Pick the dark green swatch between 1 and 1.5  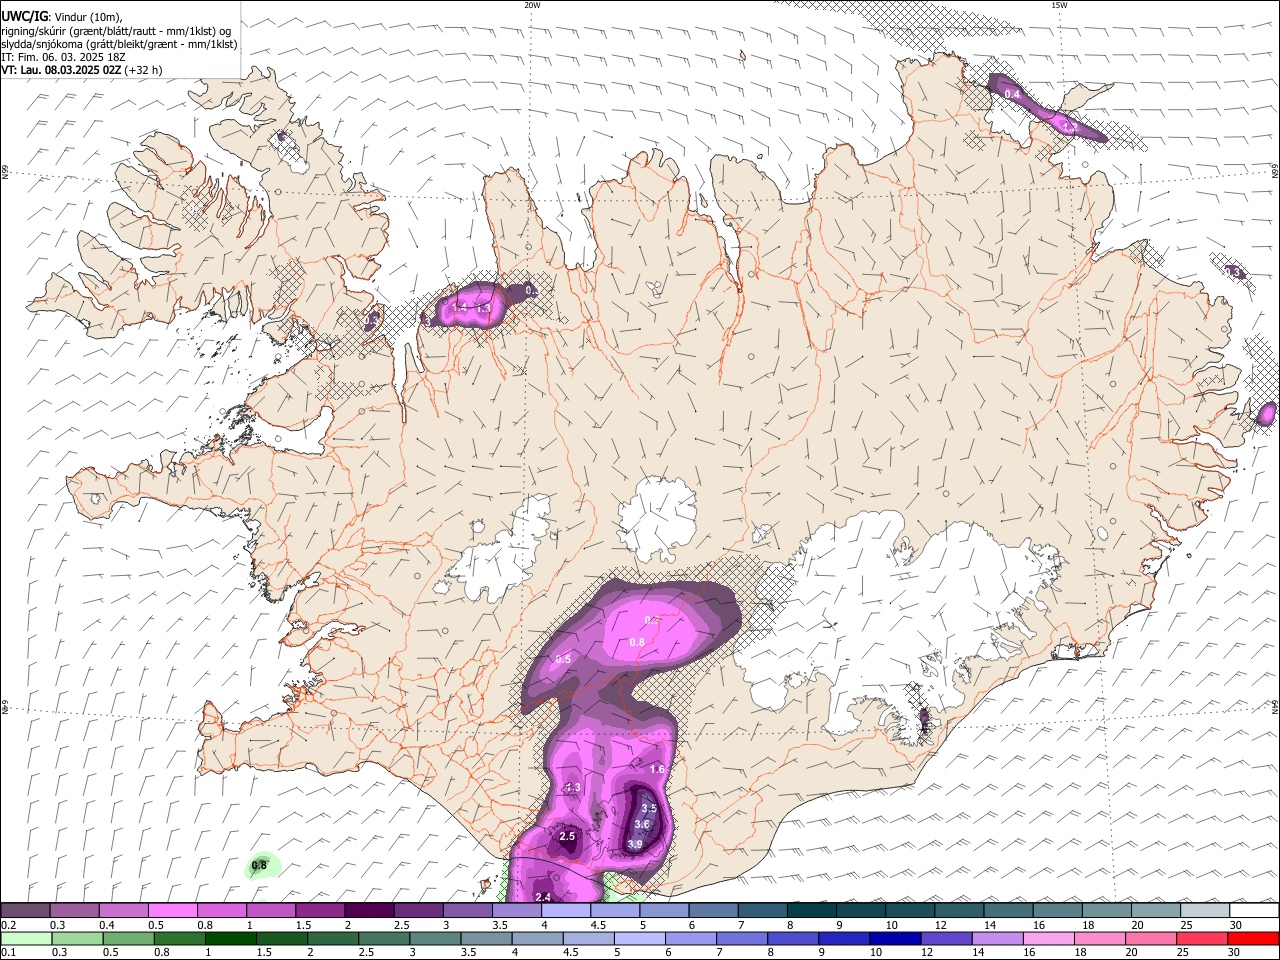[x=231, y=938]
